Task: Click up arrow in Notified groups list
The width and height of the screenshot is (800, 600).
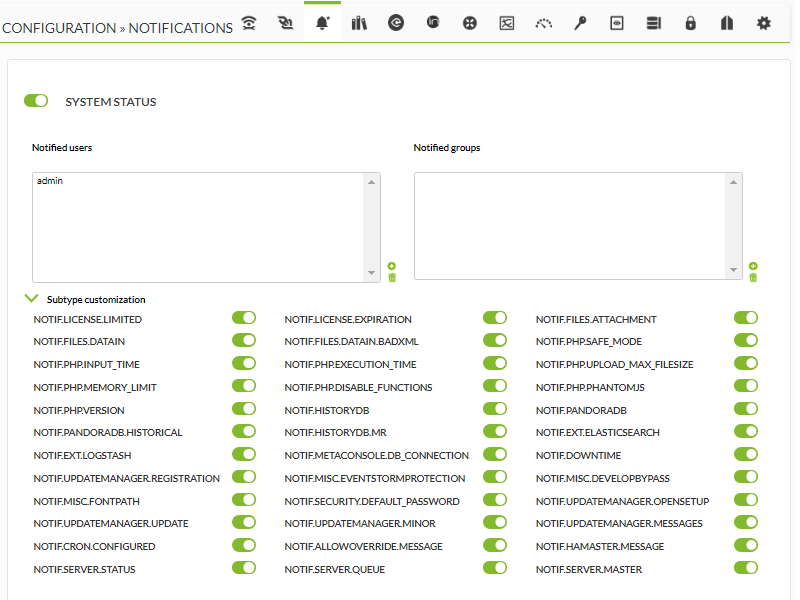Action: coord(733,182)
